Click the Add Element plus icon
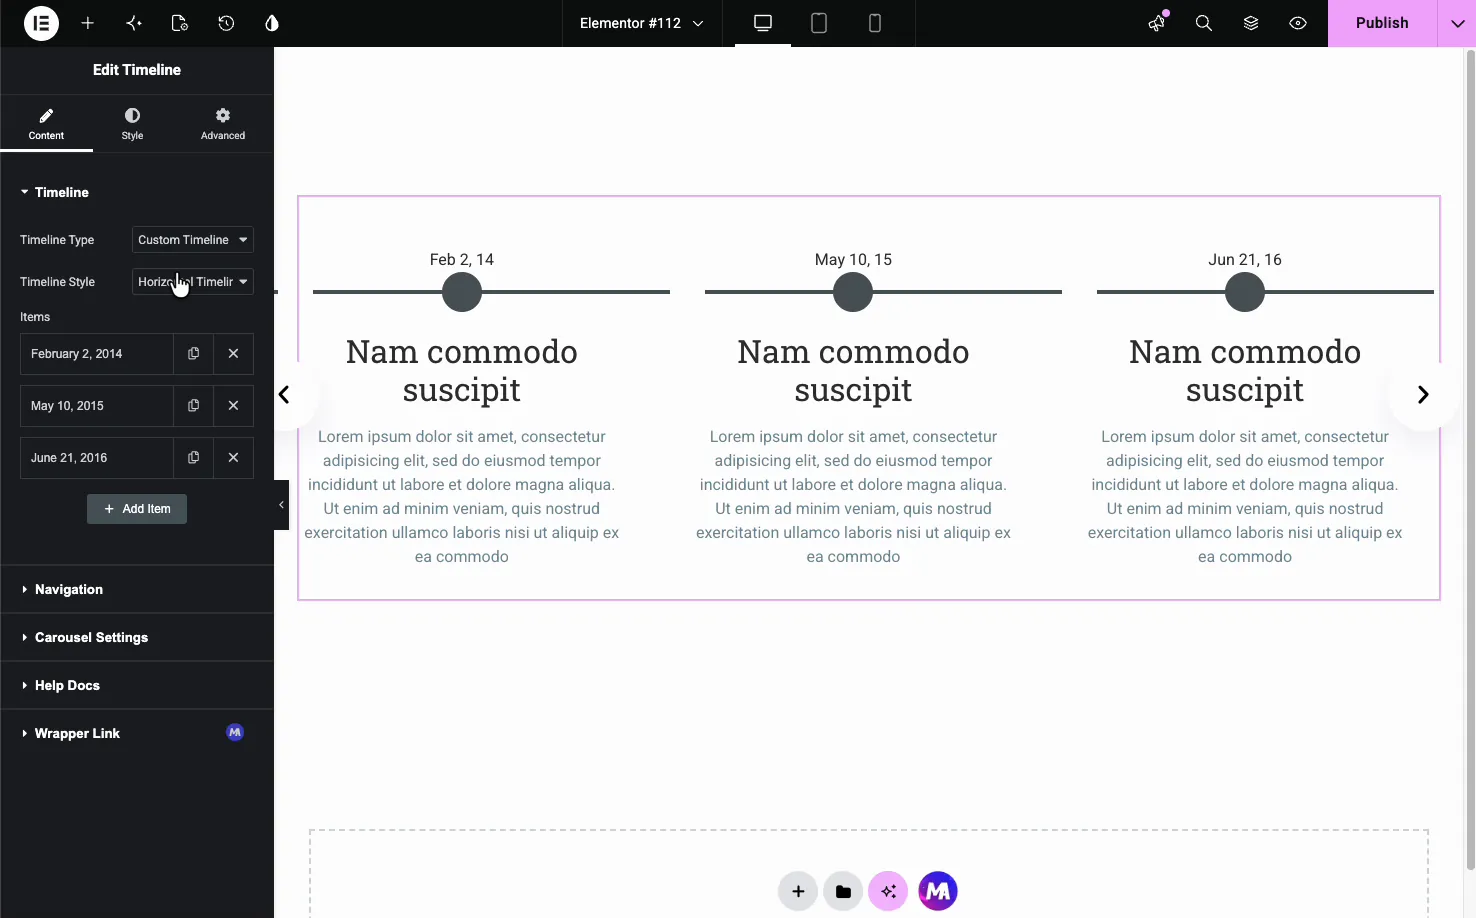Viewport: 1476px width, 918px height. (x=88, y=23)
